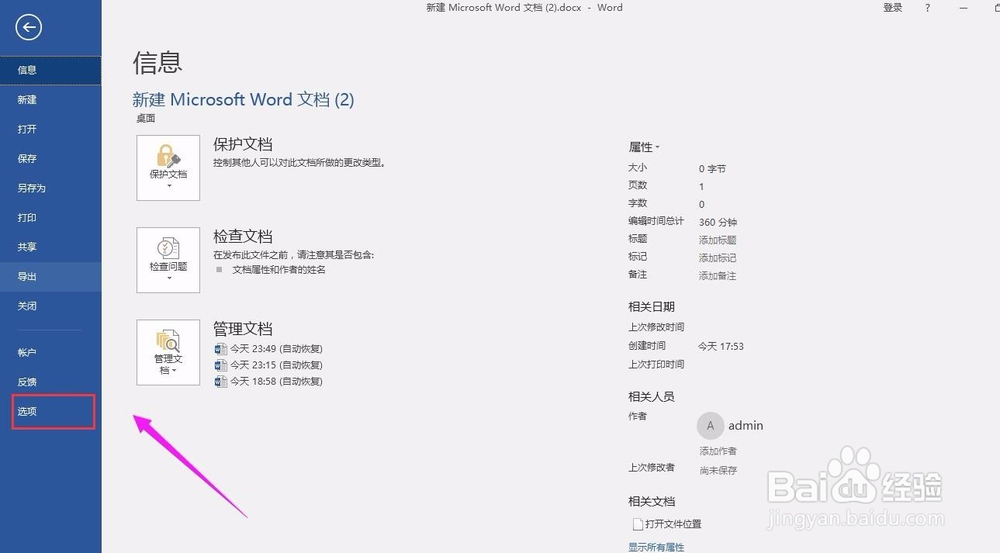The height and width of the screenshot is (553, 1000).
Task: Open the 检查问题 document icon button
Action: (x=168, y=260)
